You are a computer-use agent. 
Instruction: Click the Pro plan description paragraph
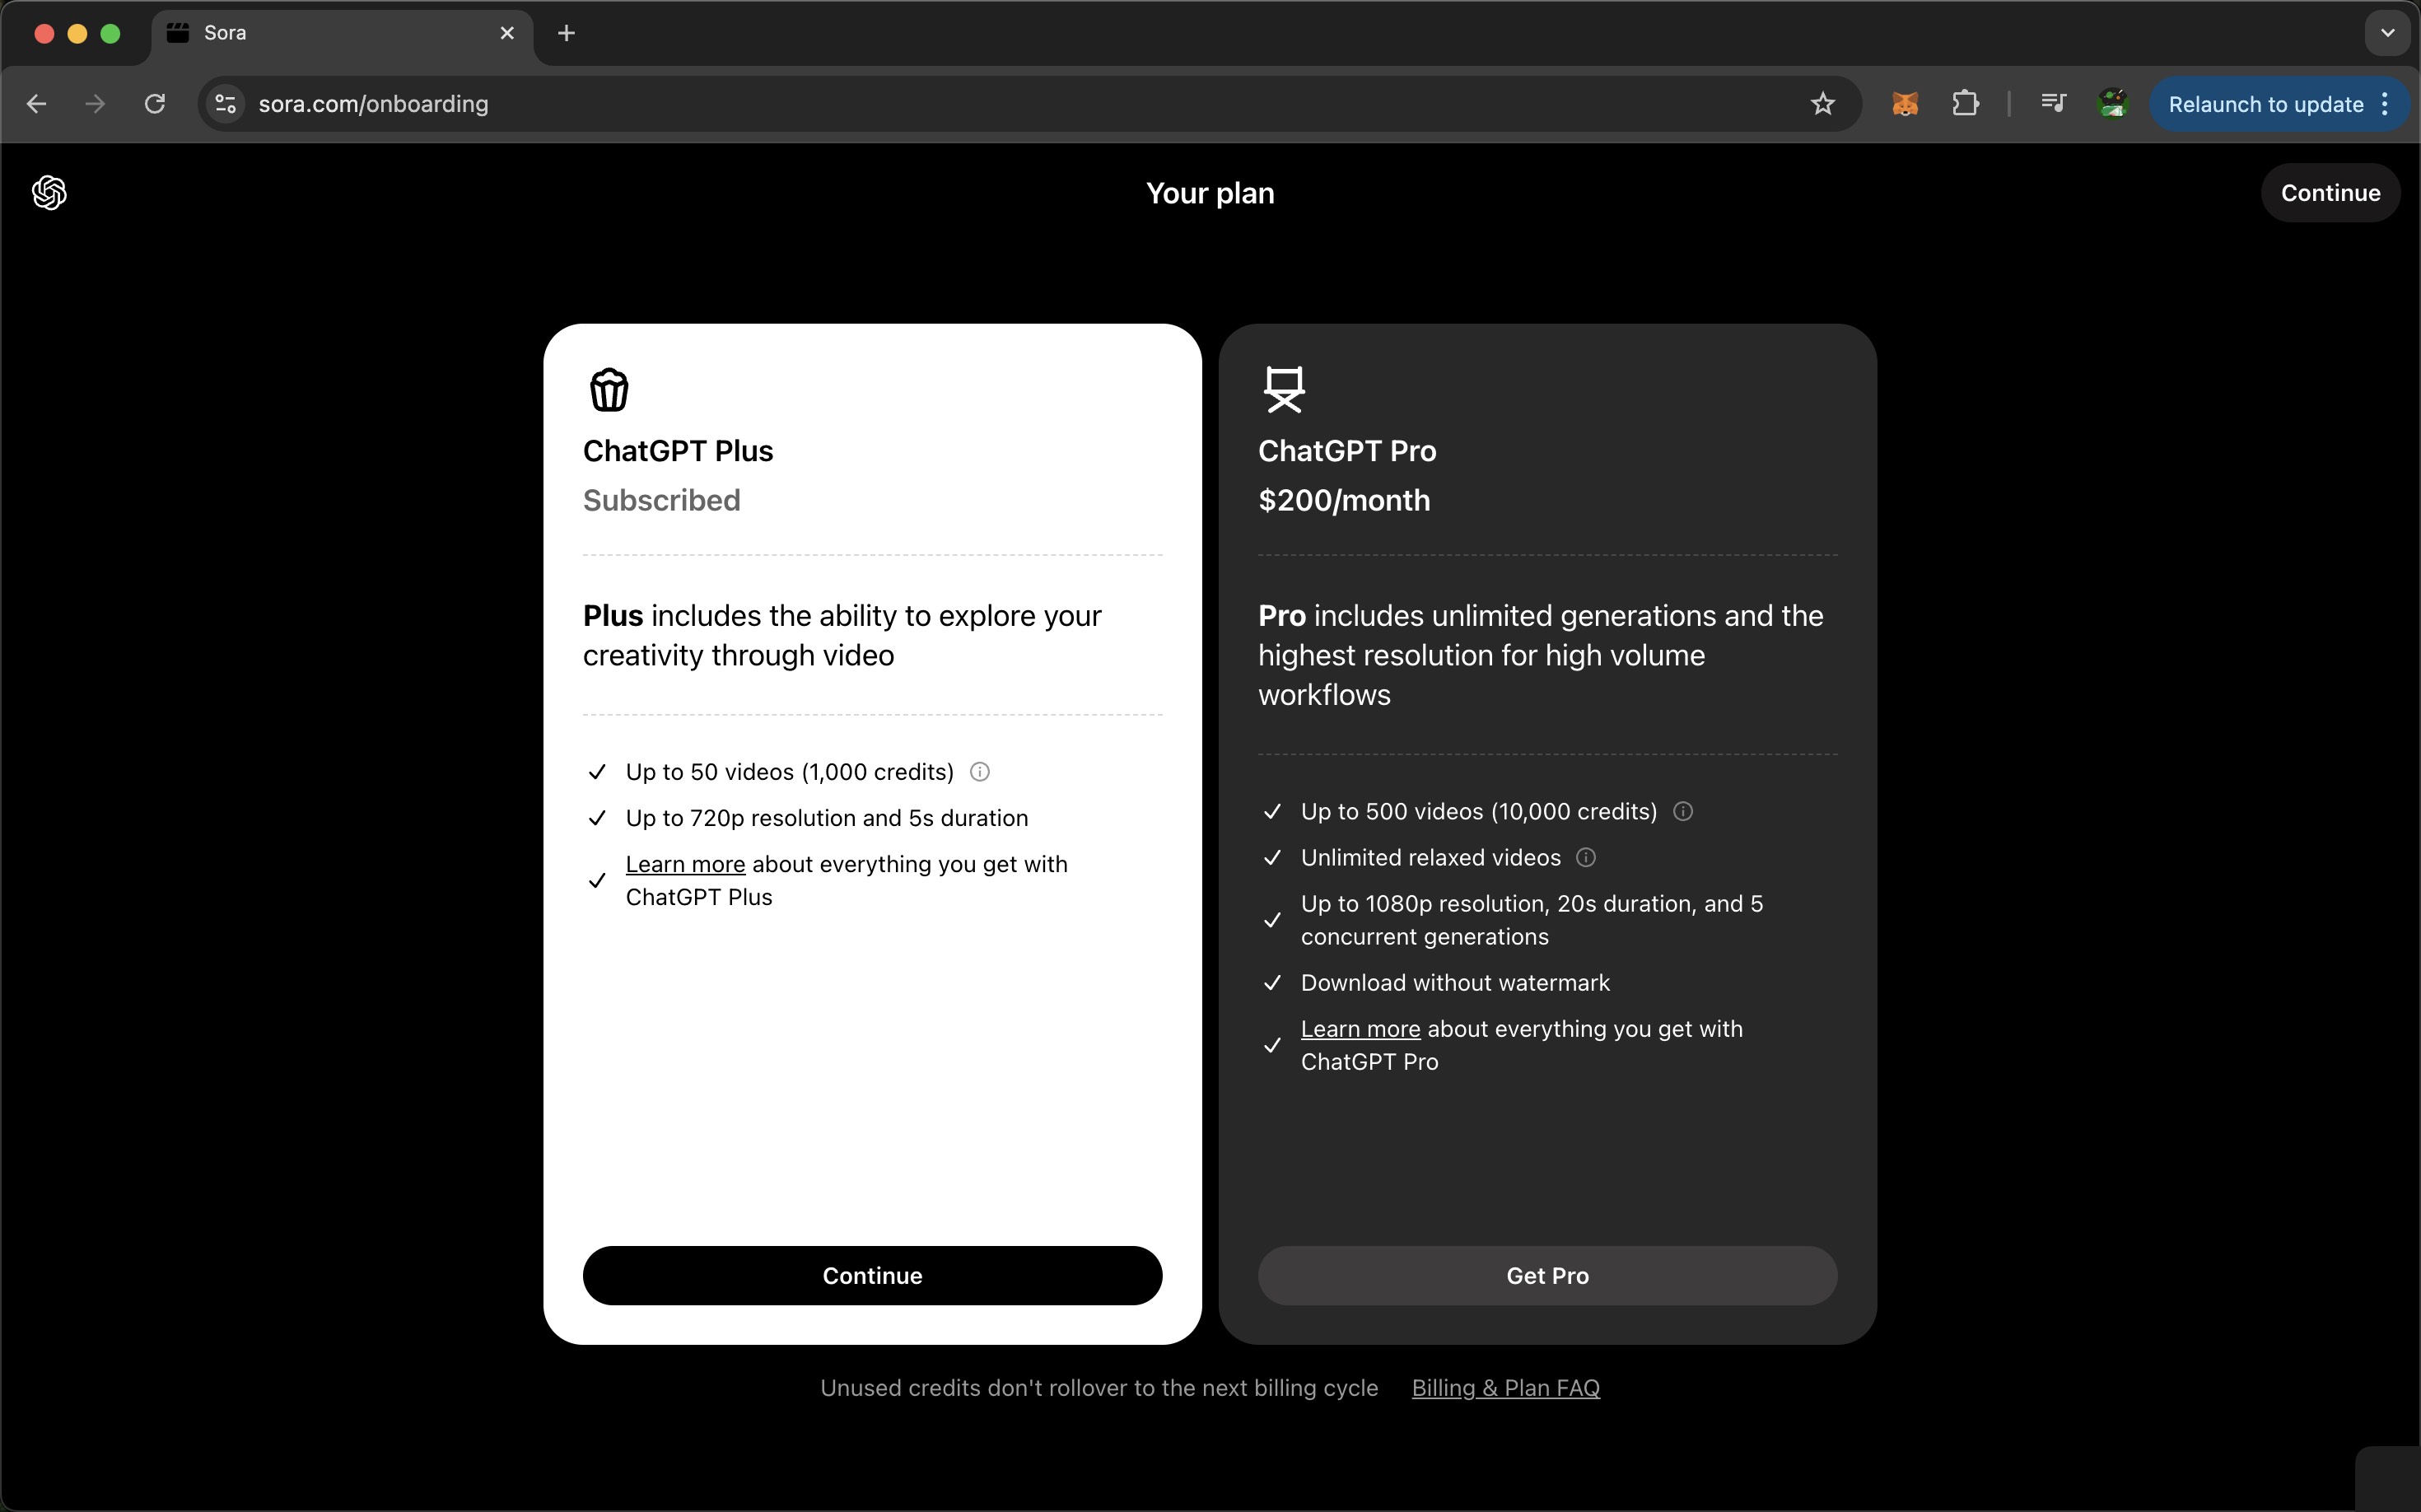point(1541,655)
